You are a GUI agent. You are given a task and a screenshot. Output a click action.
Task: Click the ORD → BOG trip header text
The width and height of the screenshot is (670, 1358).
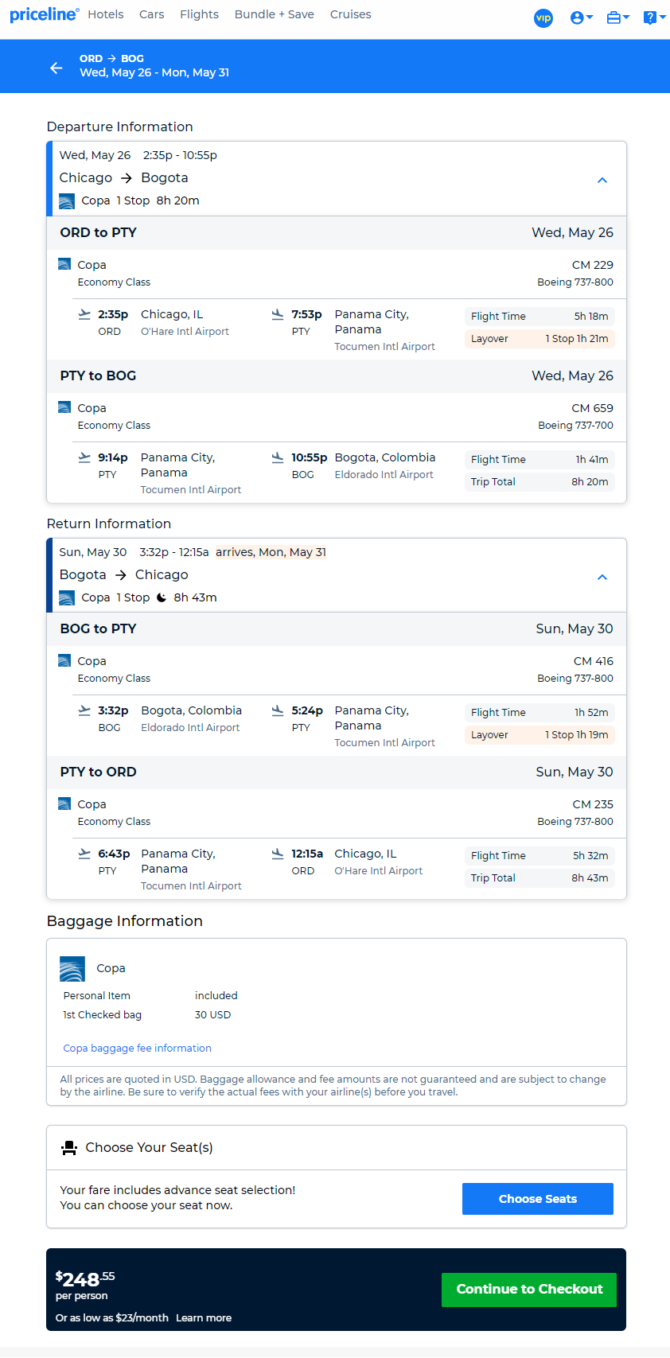pyautogui.click(x=112, y=59)
